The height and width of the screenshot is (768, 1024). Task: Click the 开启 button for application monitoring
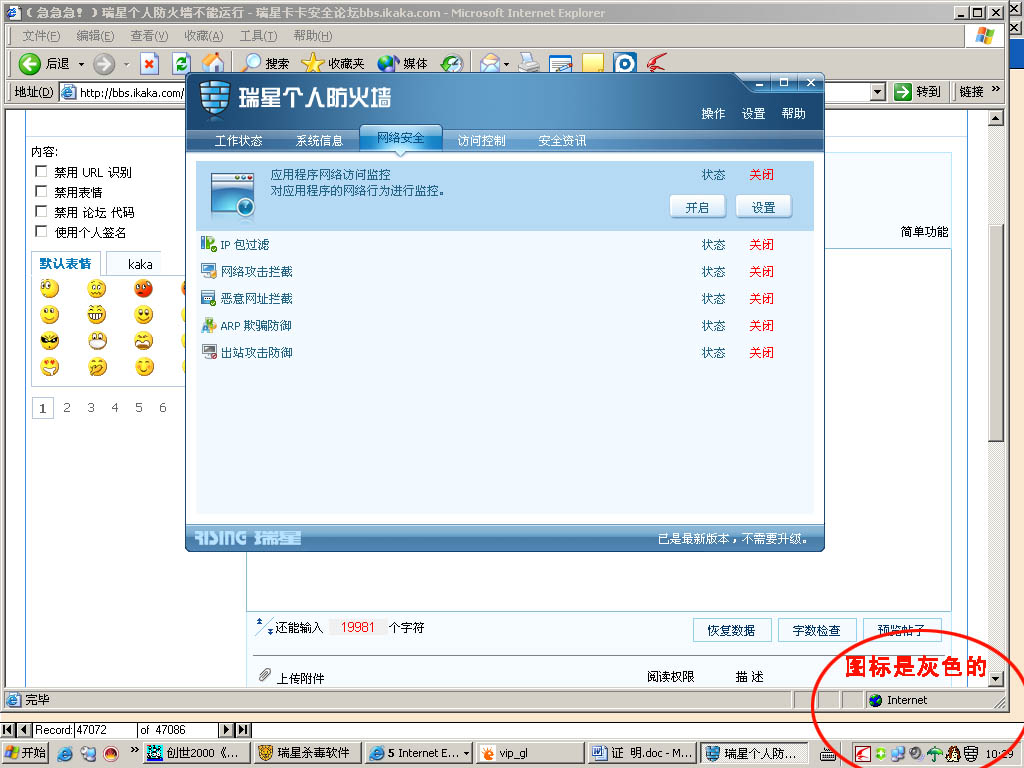tap(697, 207)
